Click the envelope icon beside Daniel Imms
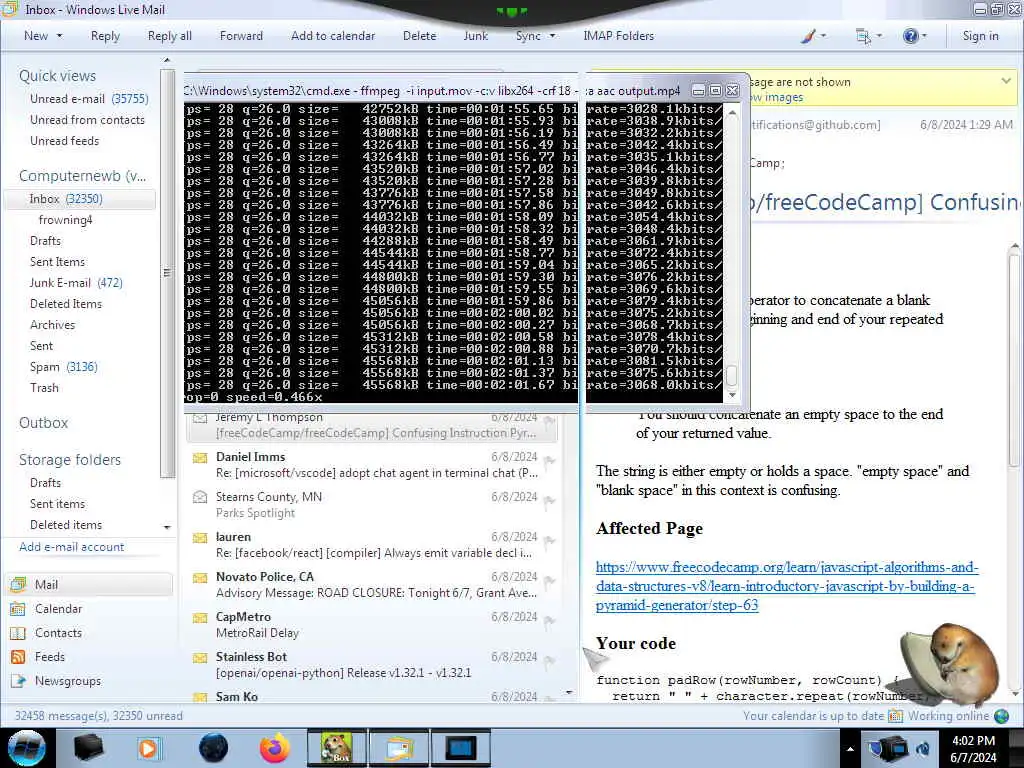The image size is (1024, 768). coord(200,458)
